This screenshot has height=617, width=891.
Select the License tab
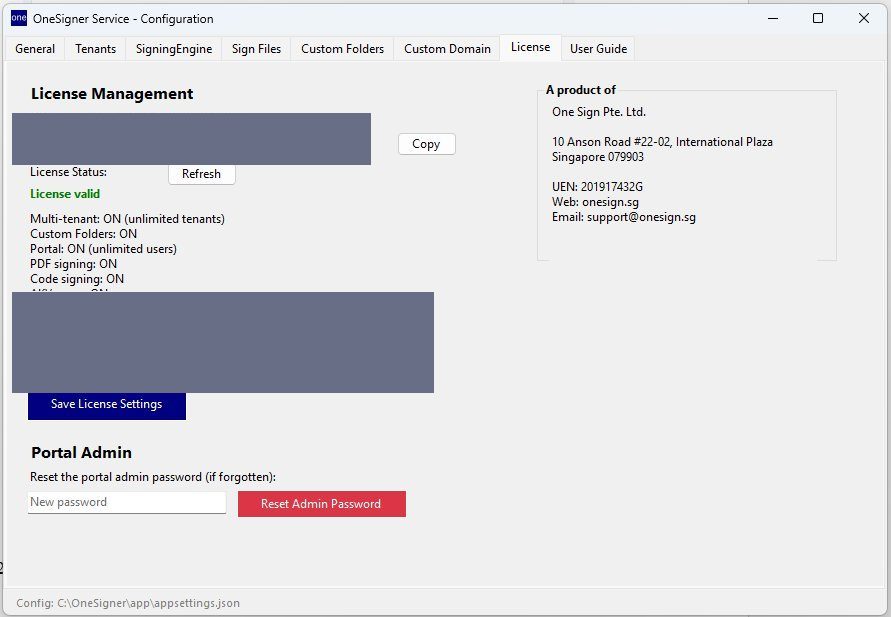pos(530,47)
